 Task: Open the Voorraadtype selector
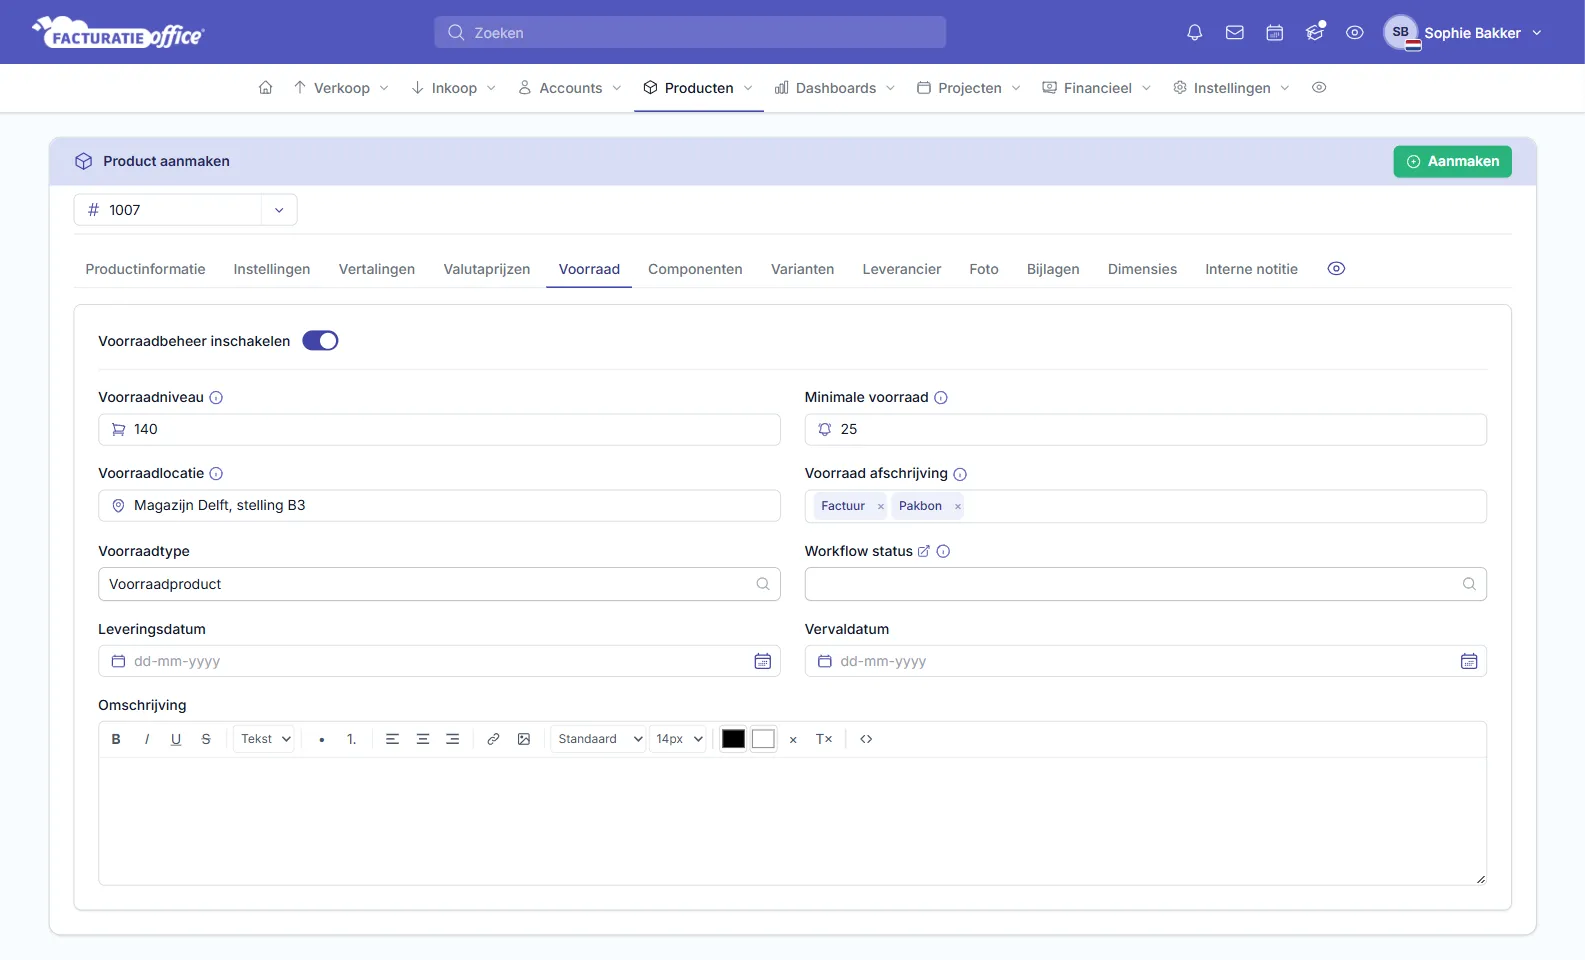point(439,584)
